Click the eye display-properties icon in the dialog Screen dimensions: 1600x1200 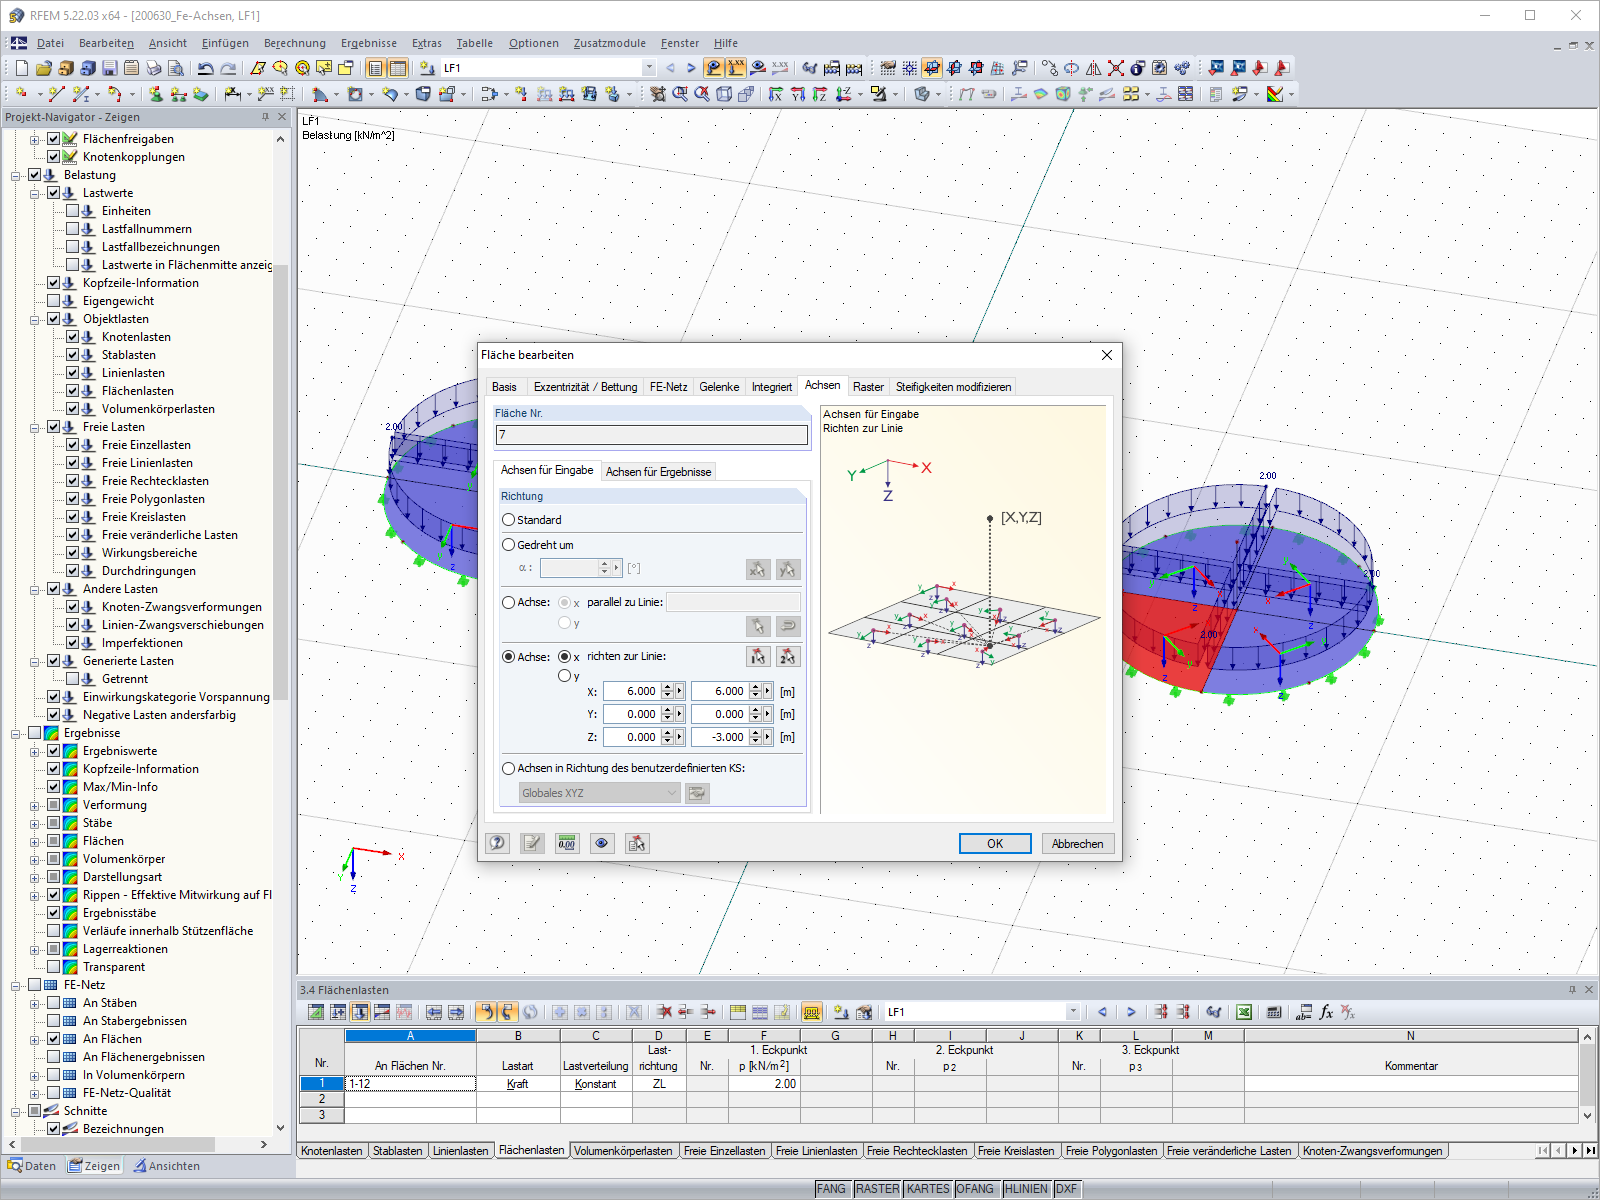tap(602, 843)
